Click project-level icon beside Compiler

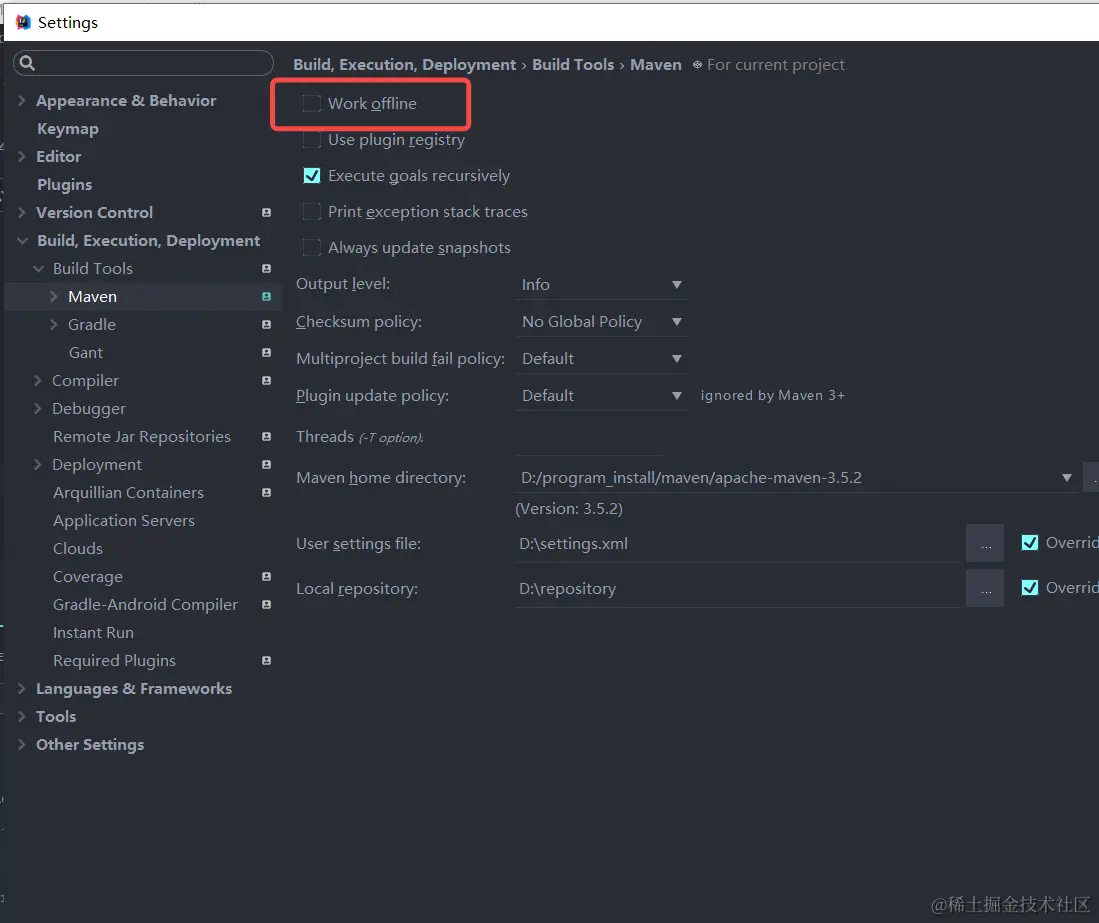266,381
